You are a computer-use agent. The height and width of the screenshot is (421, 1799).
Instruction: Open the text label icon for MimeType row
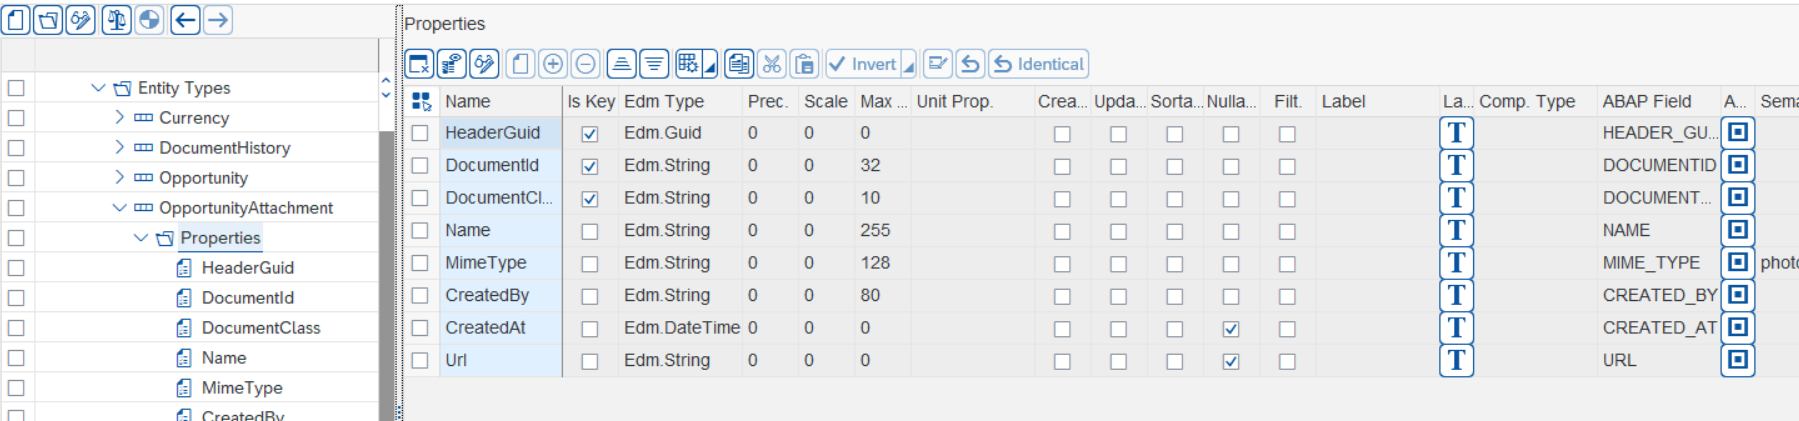coord(1456,263)
